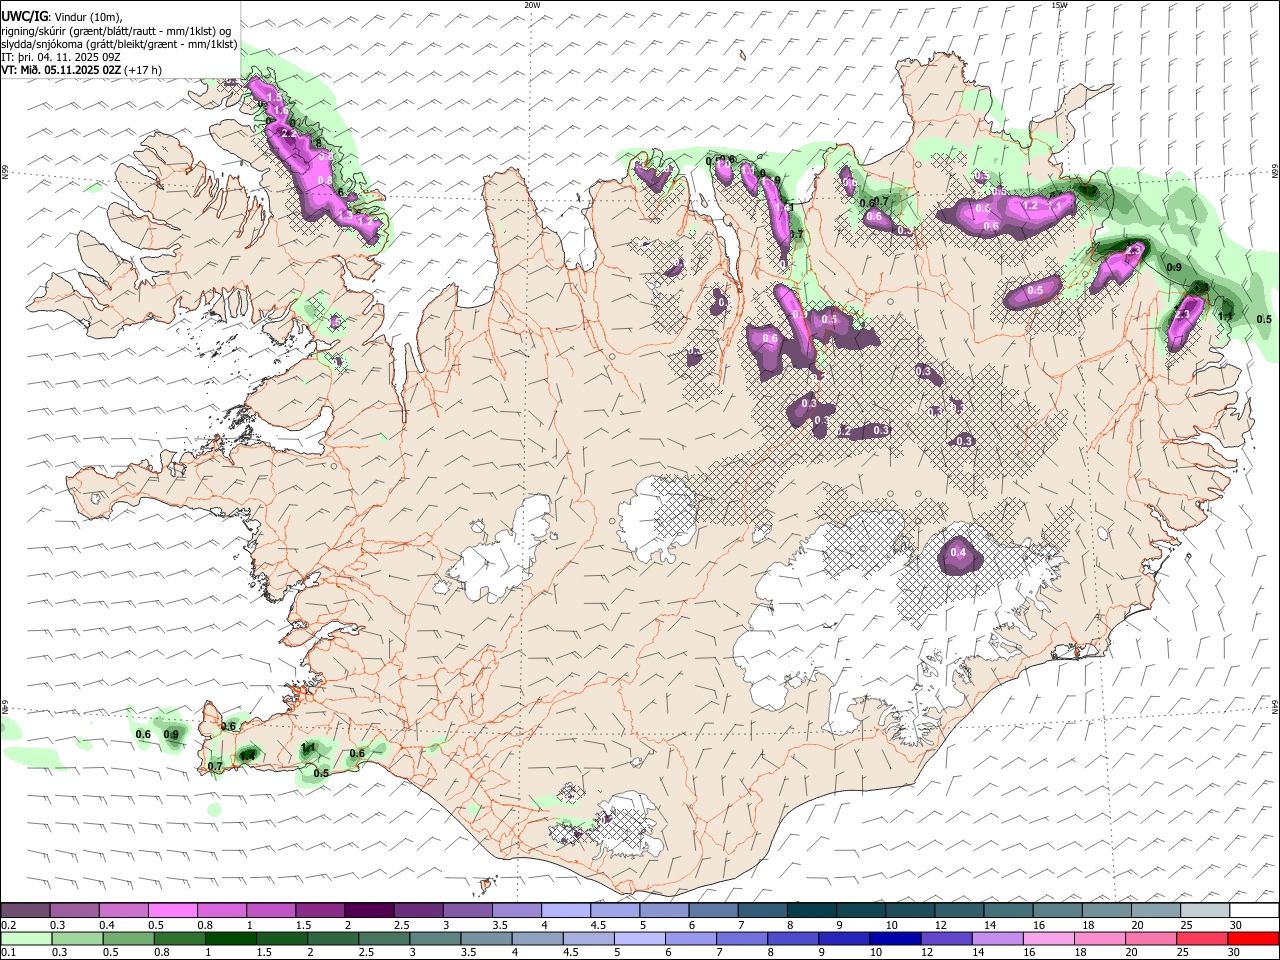
Task: Click the "UWC/IG" title text
Action: pyautogui.click(x=25, y=16)
